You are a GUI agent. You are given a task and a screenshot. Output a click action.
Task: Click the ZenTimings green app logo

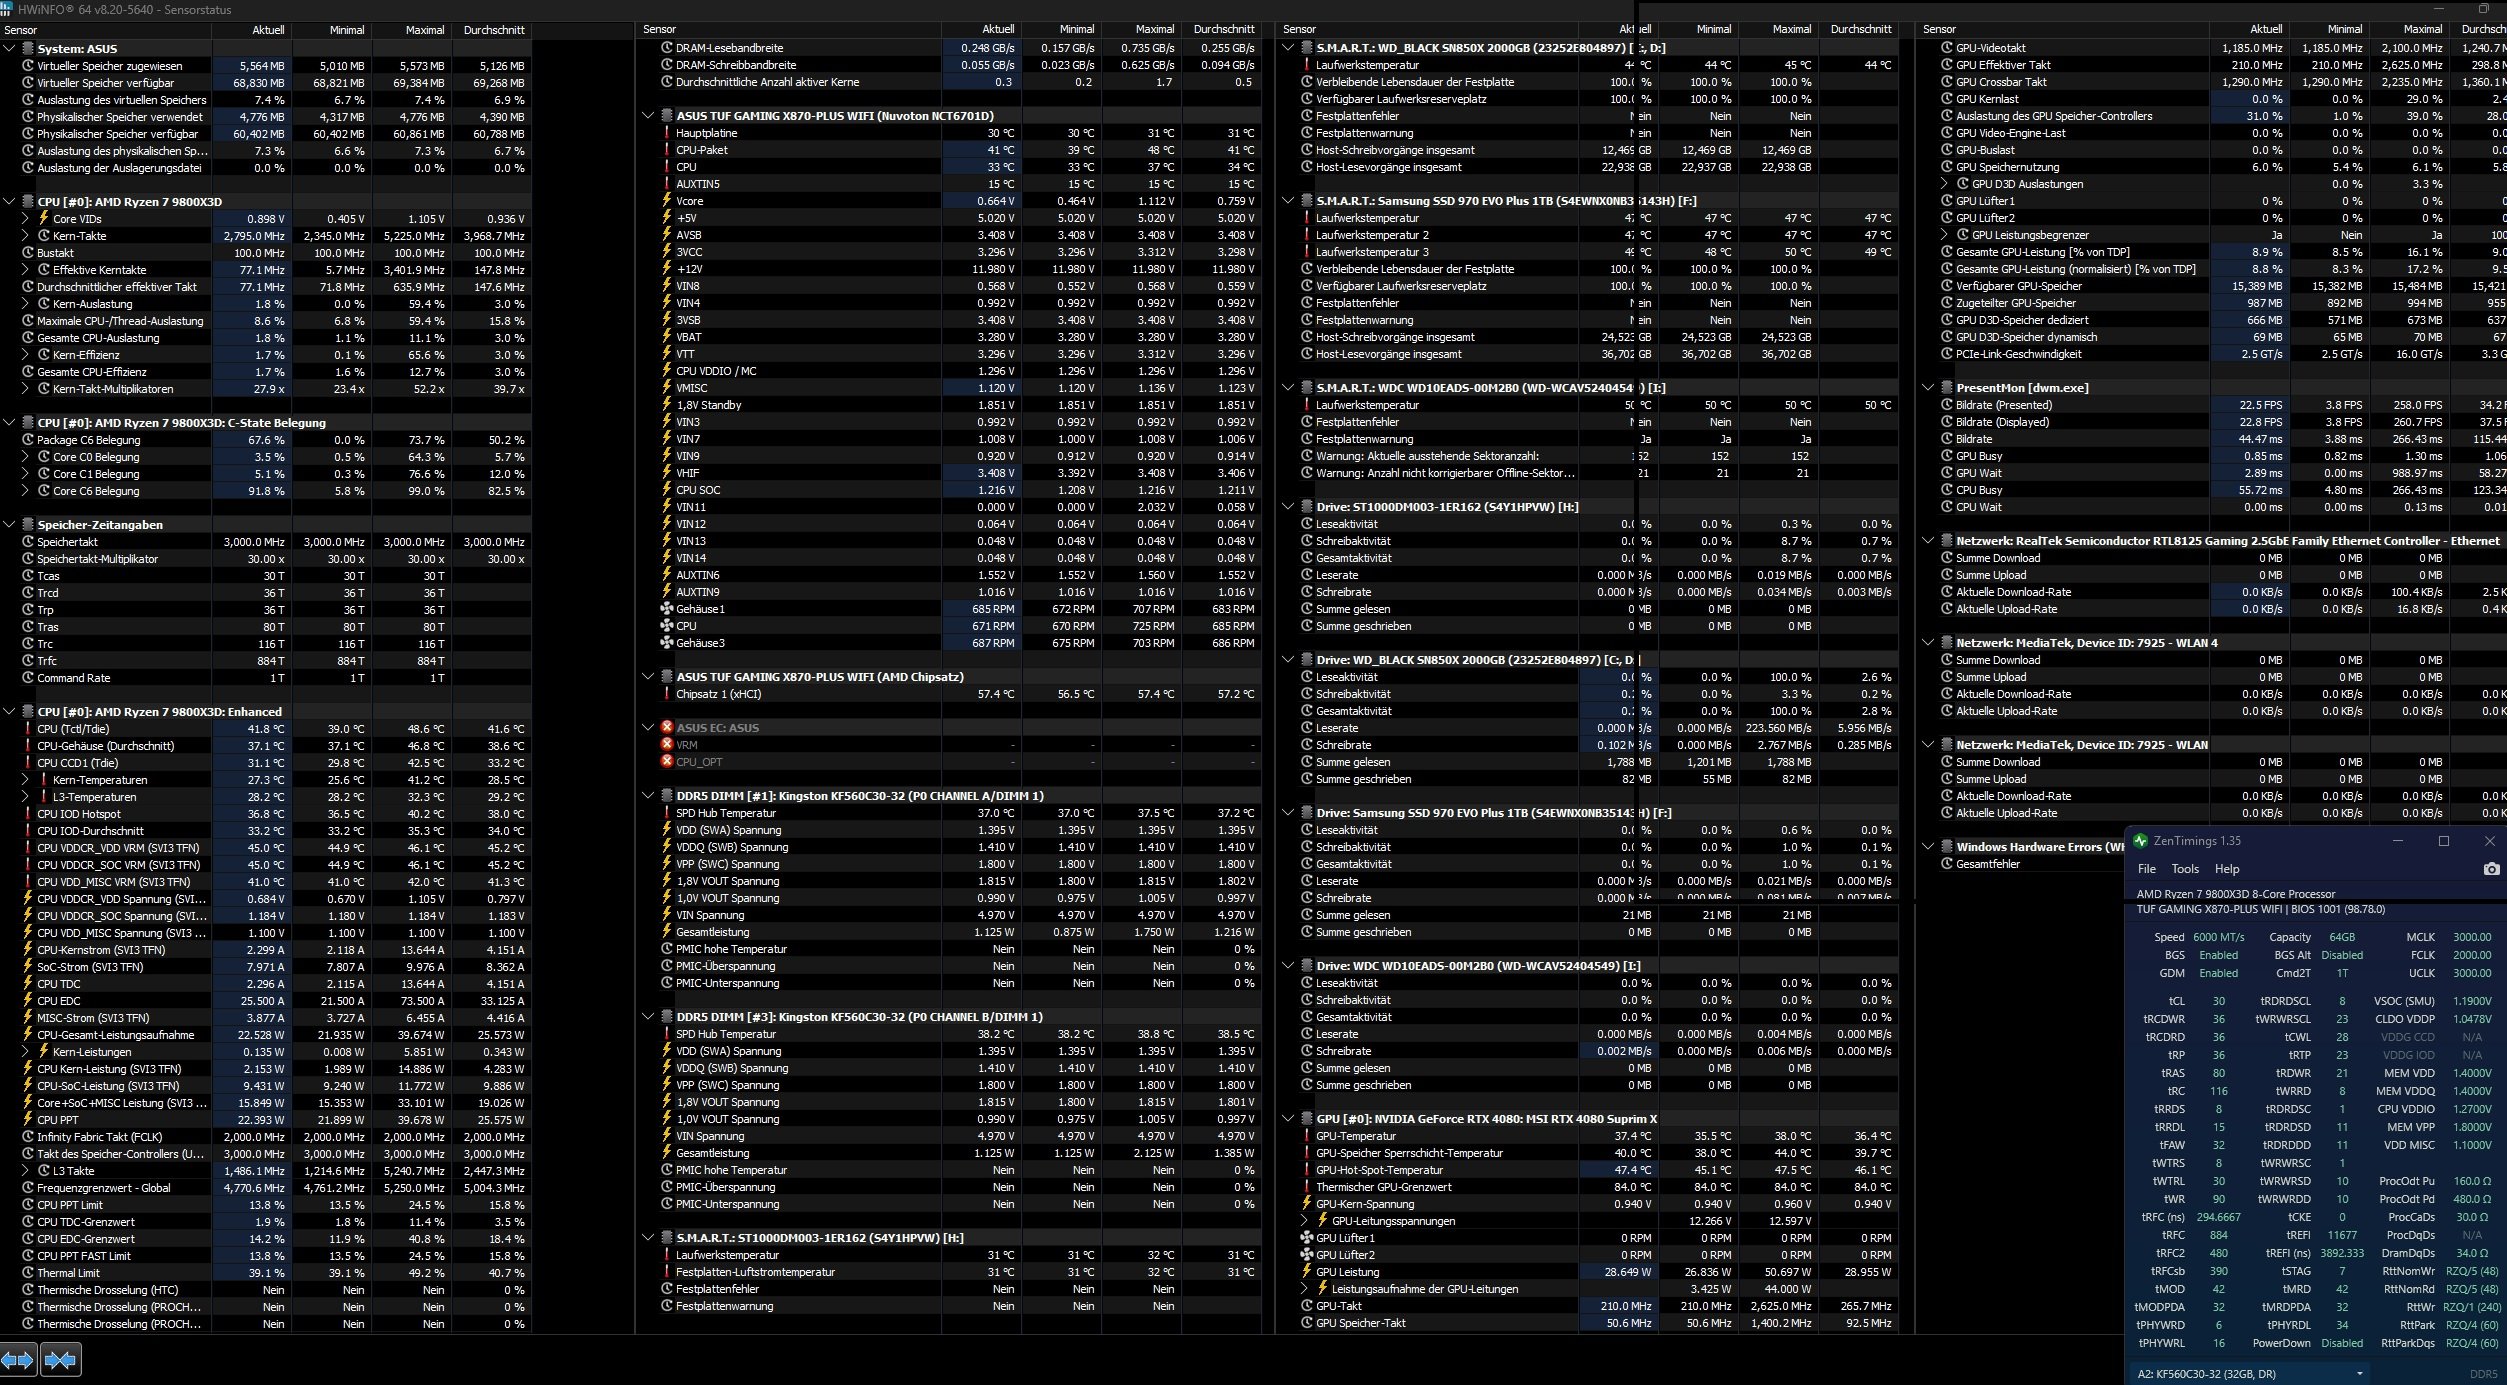point(2140,841)
